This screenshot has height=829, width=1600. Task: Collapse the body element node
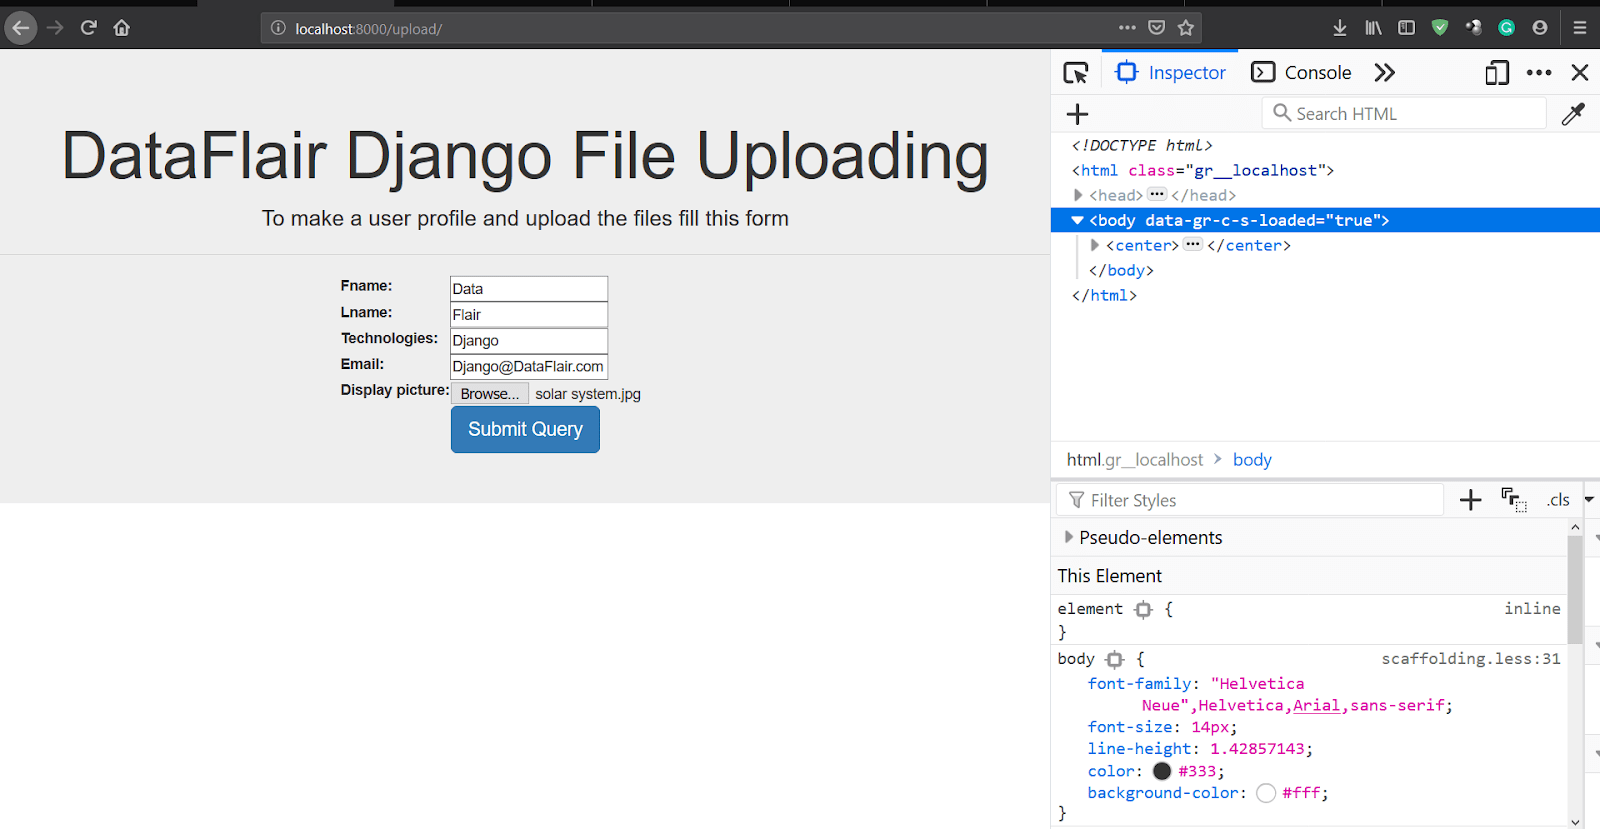[x=1077, y=220]
